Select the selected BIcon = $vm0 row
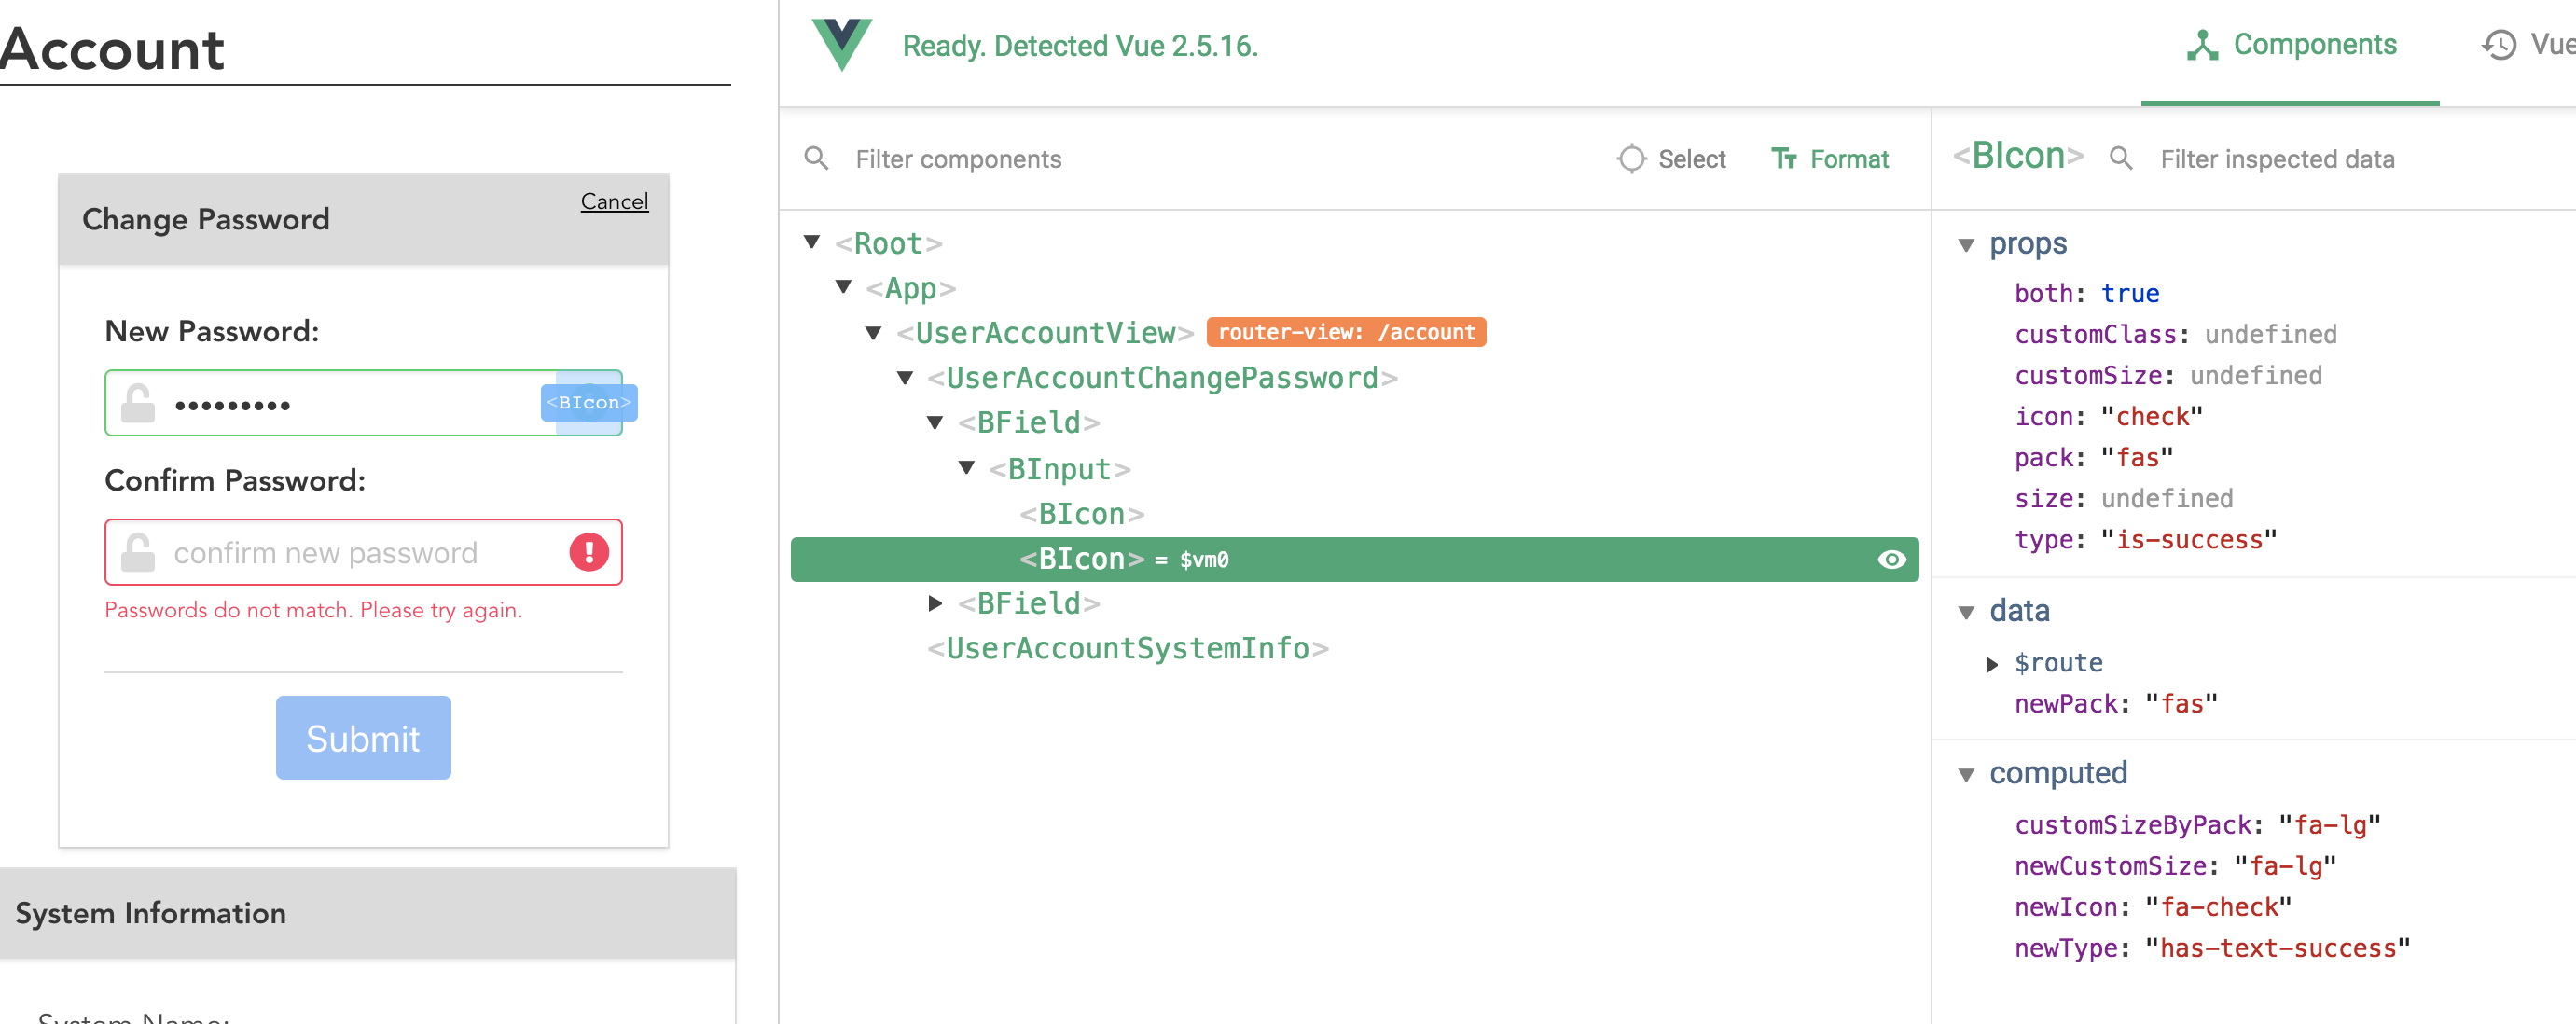This screenshot has height=1024, width=2576. coord(1354,559)
